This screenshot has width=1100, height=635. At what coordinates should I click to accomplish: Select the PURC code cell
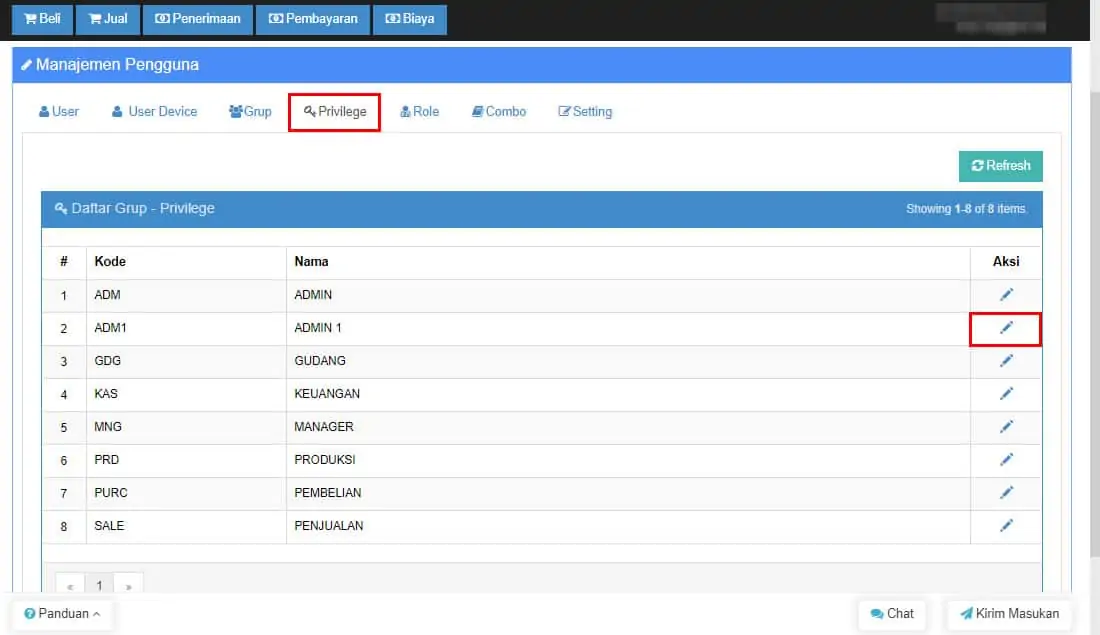click(186, 493)
